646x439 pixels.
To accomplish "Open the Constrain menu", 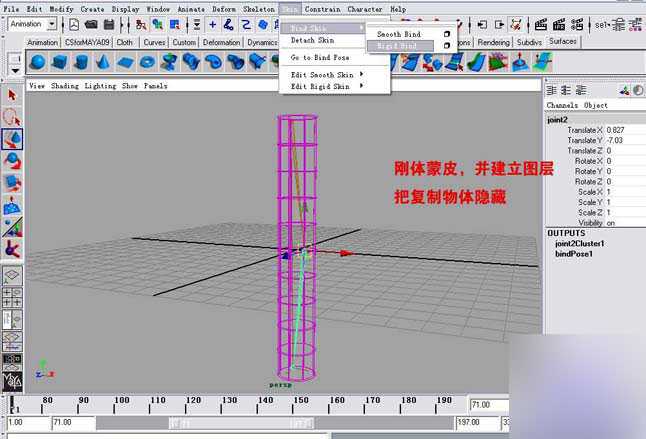I will pos(323,9).
